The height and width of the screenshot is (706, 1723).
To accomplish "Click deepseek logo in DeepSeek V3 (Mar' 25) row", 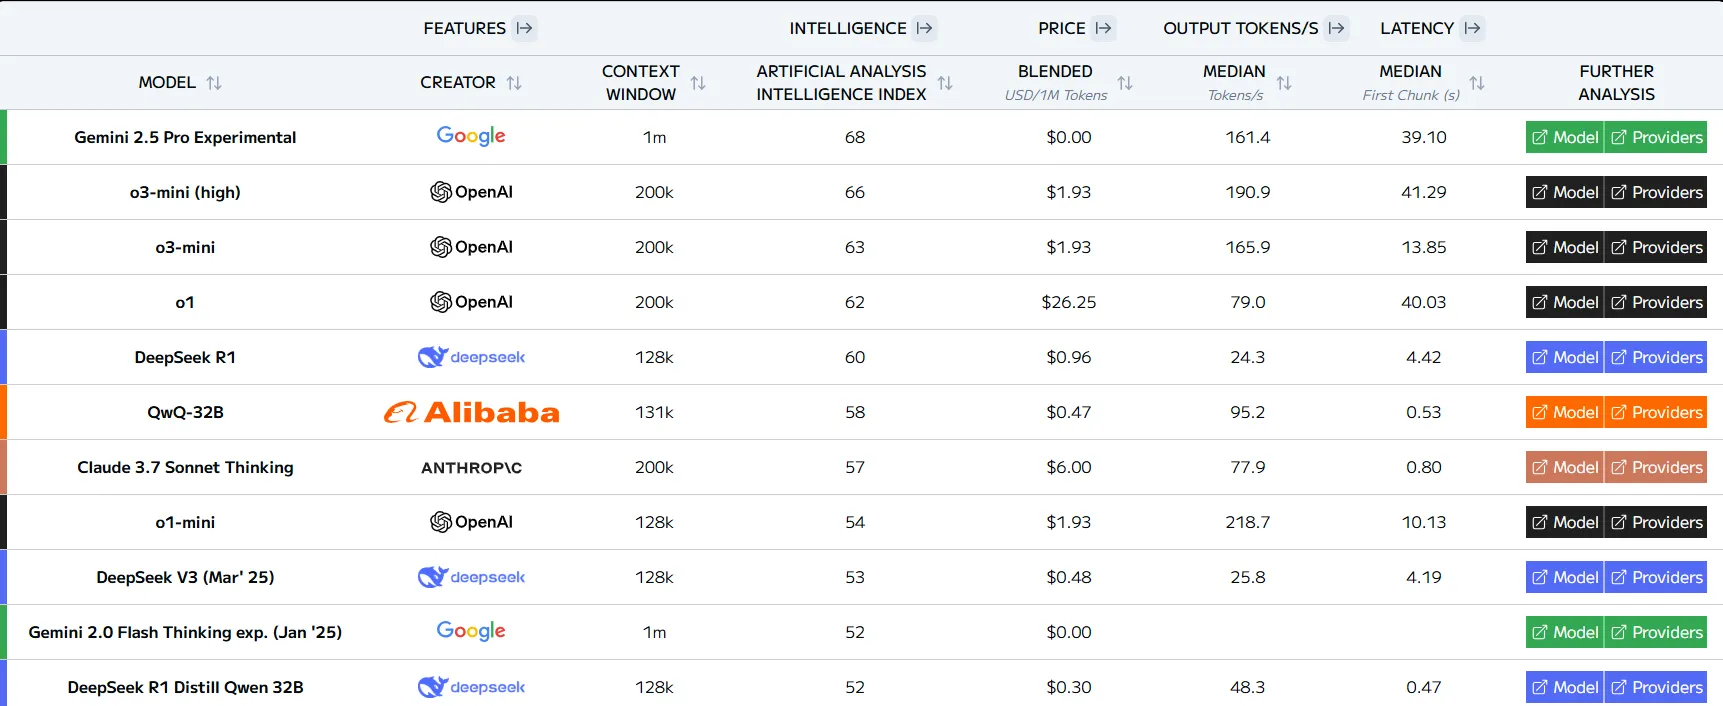I will pos(471,577).
